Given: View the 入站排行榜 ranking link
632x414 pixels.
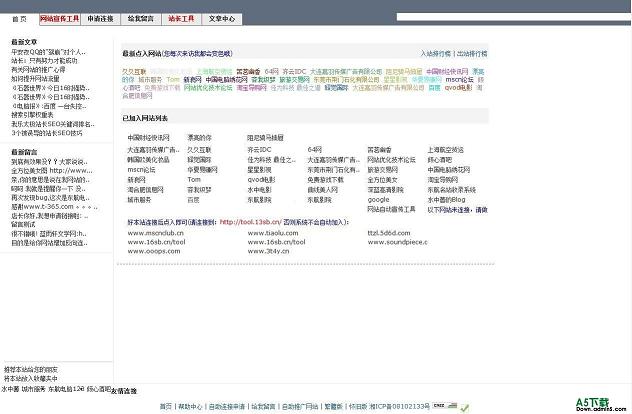Looking at the screenshot, I should tap(436, 53).
